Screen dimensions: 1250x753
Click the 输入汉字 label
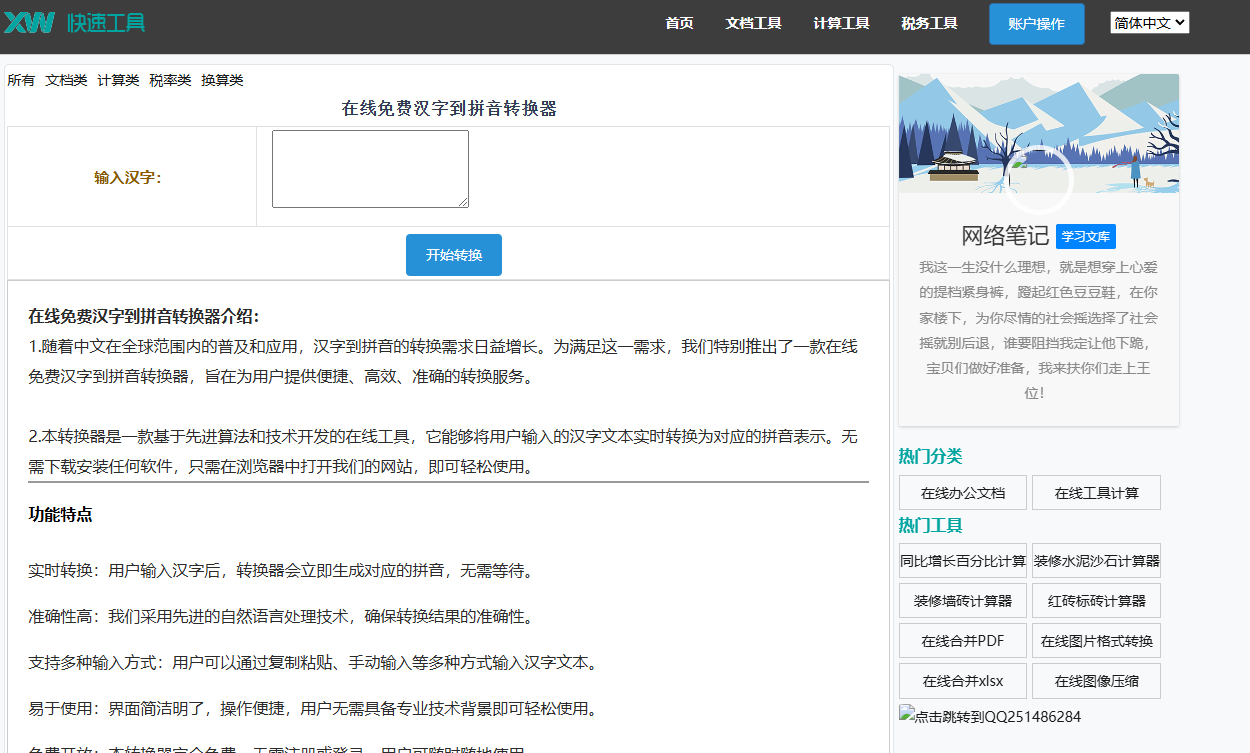[x=128, y=177]
